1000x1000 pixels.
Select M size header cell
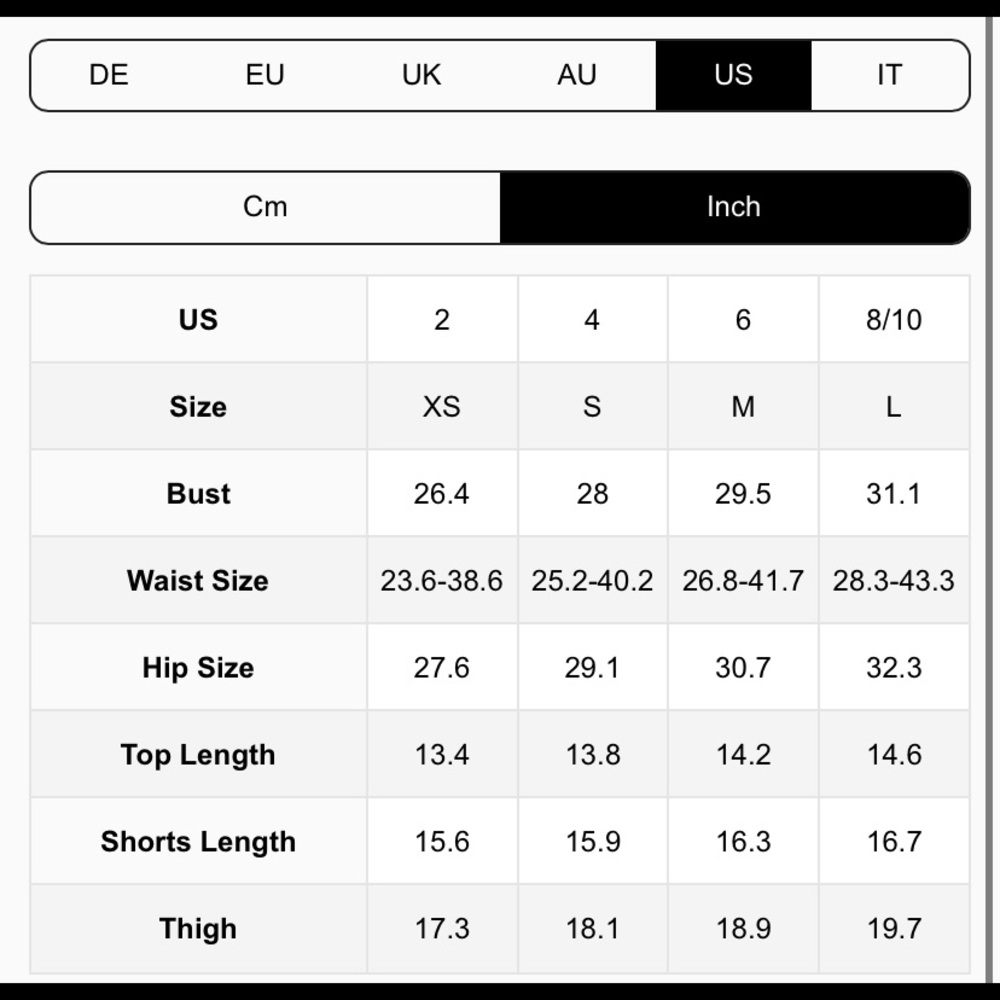point(743,406)
